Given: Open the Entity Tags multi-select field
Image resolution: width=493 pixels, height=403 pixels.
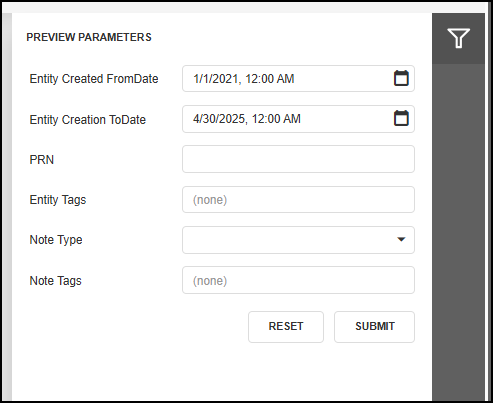Looking at the screenshot, I should [298, 200].
